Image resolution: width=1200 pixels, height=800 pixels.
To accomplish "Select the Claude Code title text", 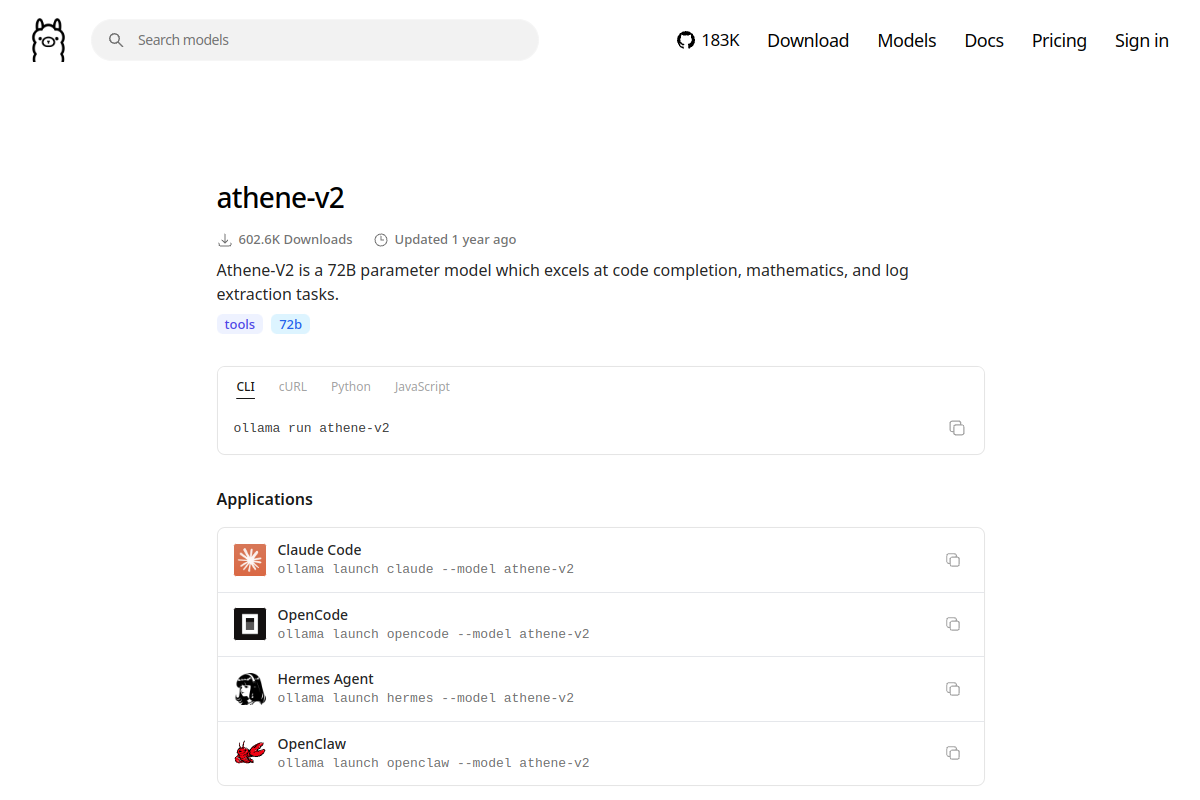I will coord(319,550).
